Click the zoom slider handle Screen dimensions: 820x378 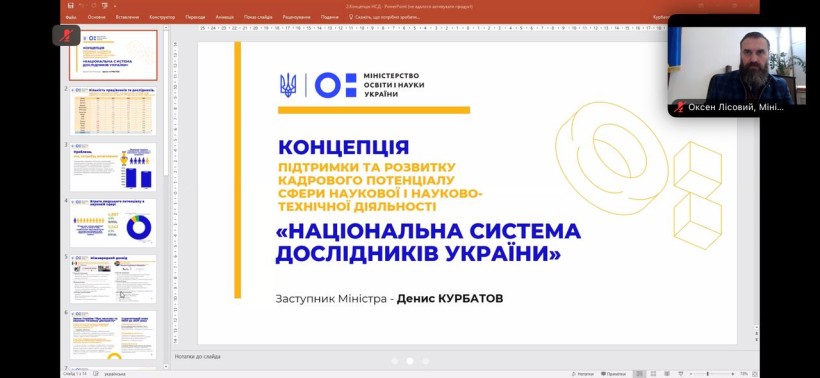point(708,374)
